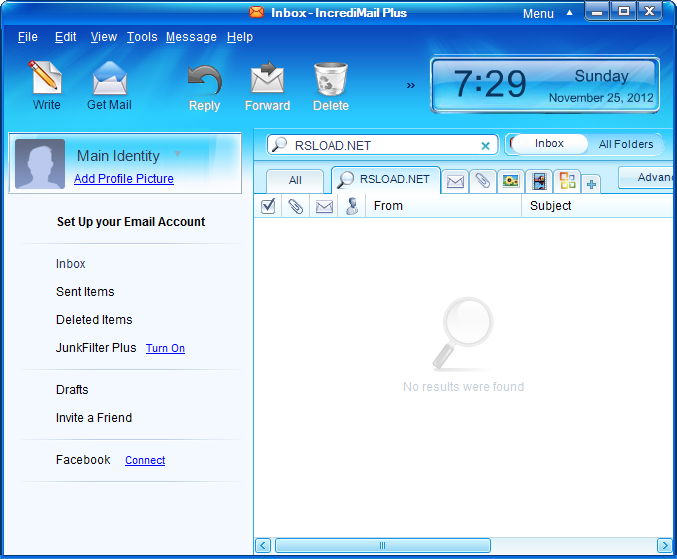Image resolution: width=677 pixels, height=559 pixels.
Task: Open Deleted Items folder
Action: click(x=94, y=320)
